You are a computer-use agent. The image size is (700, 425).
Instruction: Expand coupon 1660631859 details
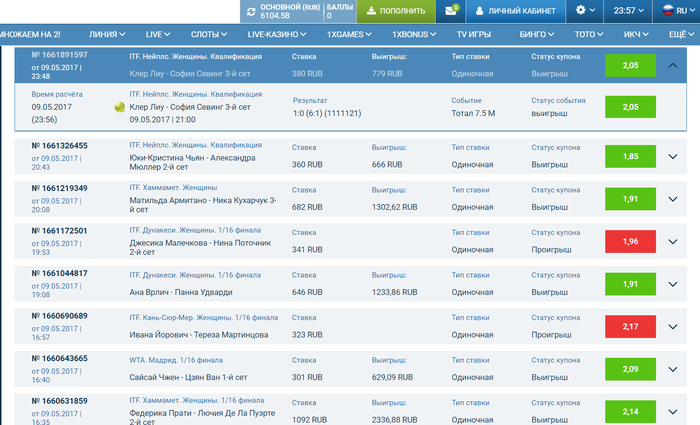tap(673, 412)
